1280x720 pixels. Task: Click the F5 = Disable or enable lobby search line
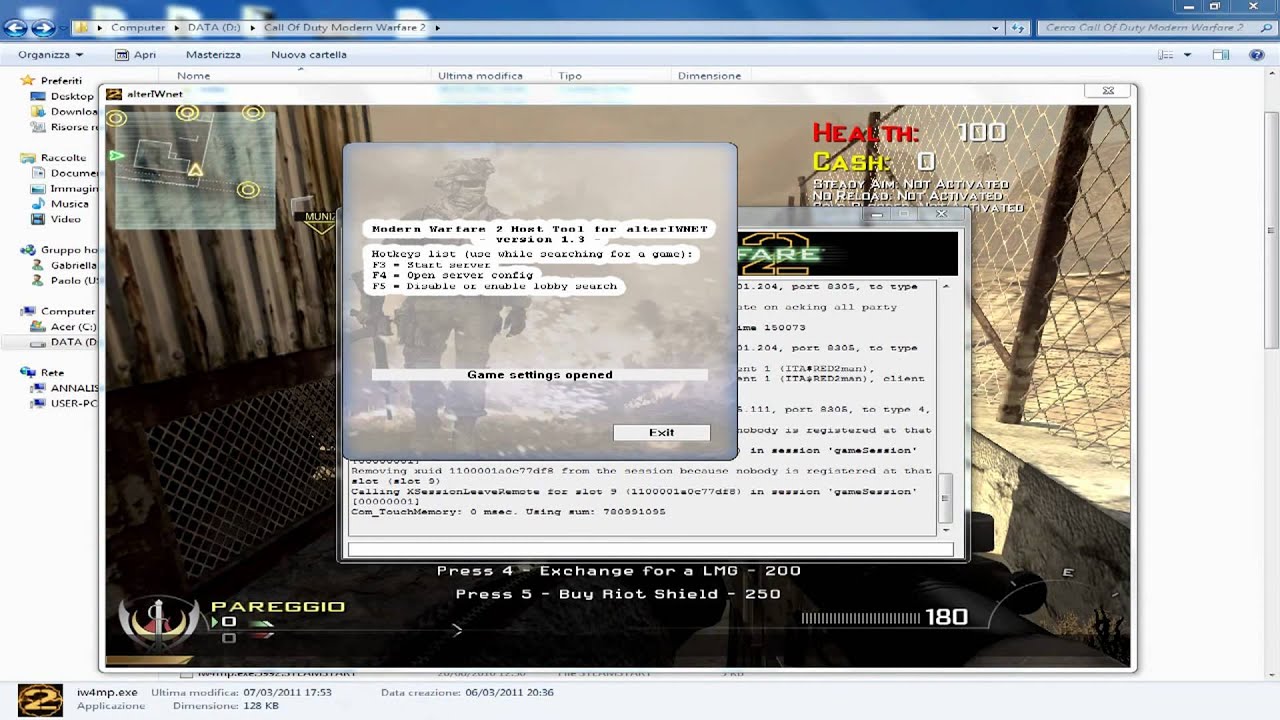pos(495,286)
